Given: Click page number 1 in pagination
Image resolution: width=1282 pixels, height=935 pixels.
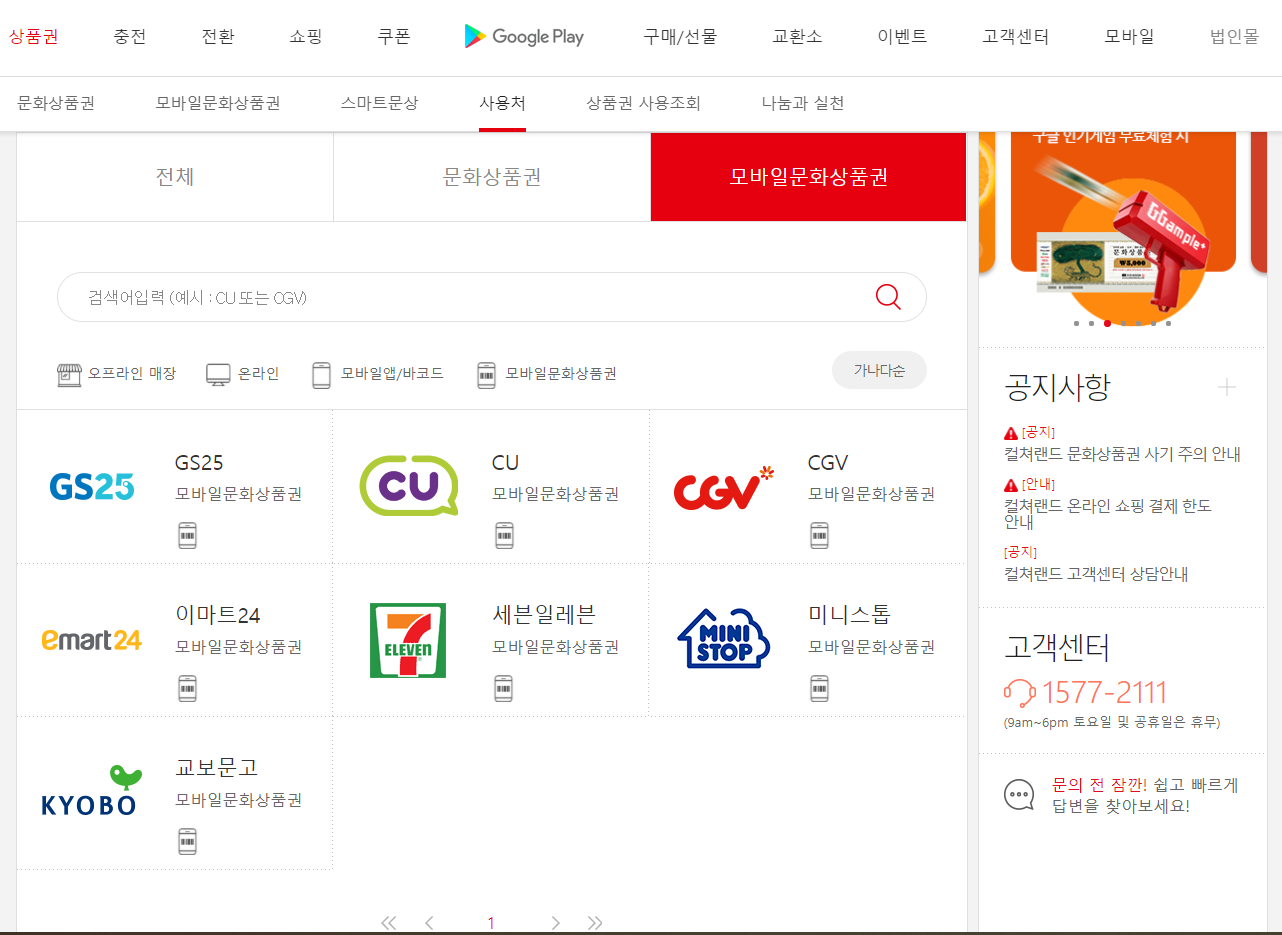Looking at the screenshot, I should point(491,923).
